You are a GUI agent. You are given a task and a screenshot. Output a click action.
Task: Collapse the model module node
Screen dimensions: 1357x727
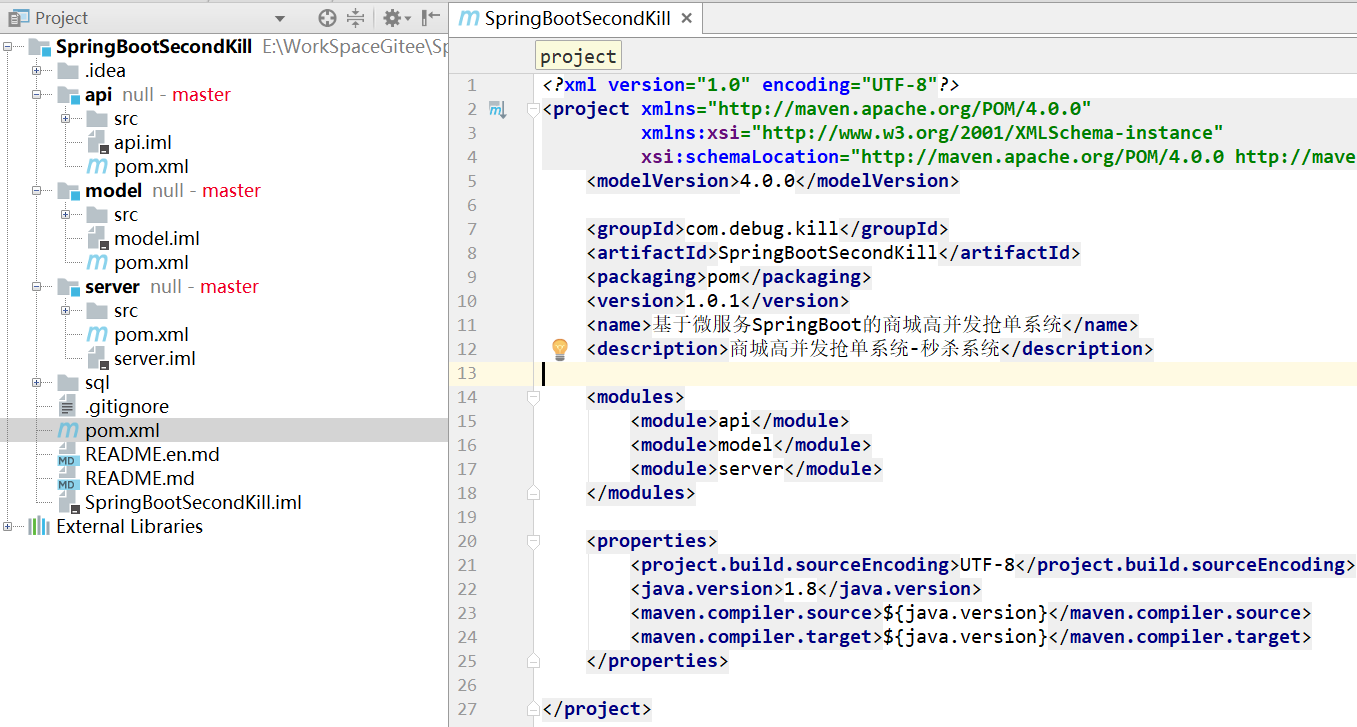[x=36, y=191]
